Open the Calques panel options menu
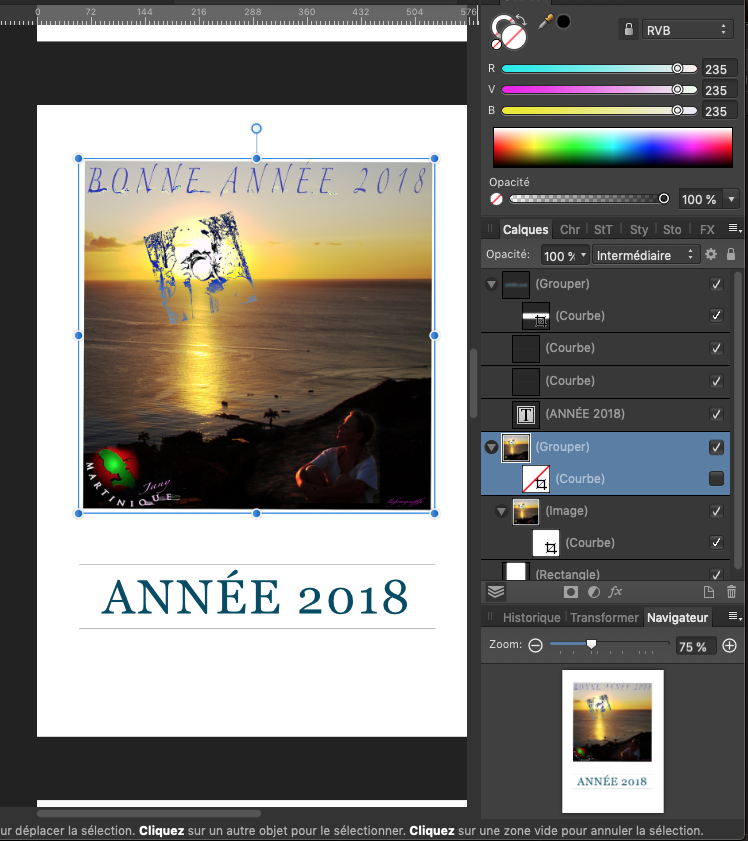 pos(735,228)
